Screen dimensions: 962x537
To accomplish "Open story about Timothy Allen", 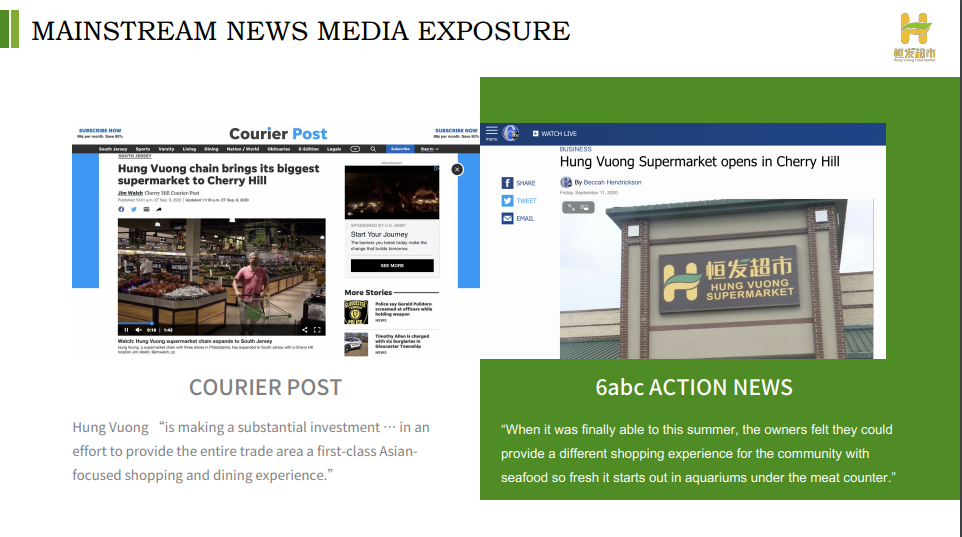I will (x=402, y=341).
